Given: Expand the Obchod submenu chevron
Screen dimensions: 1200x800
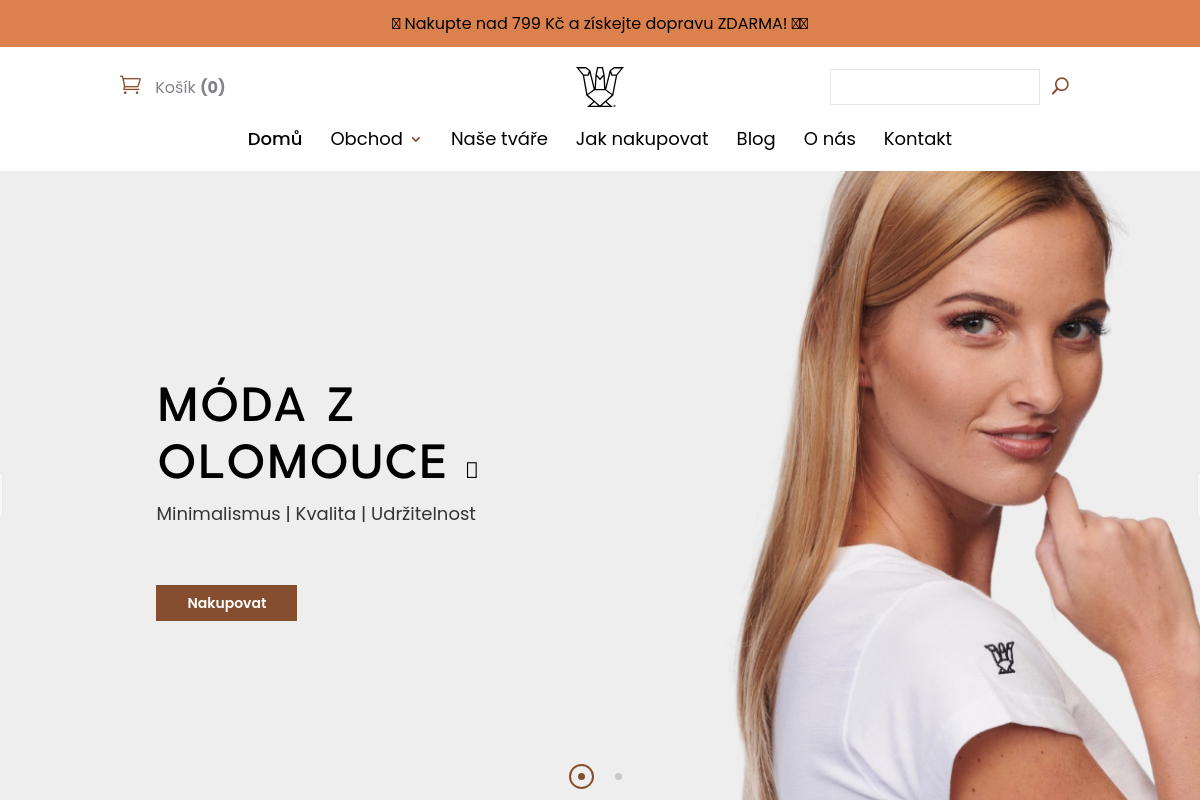Looking at the screenshot, I should (416, 139).
